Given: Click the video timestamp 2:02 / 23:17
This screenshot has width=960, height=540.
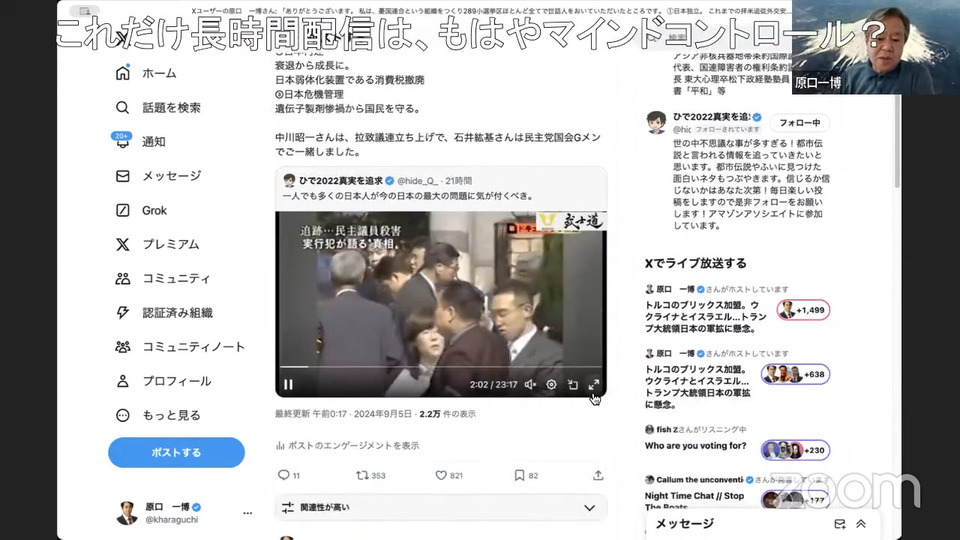Looking at the screenshot, I should (x=493, y=384).
